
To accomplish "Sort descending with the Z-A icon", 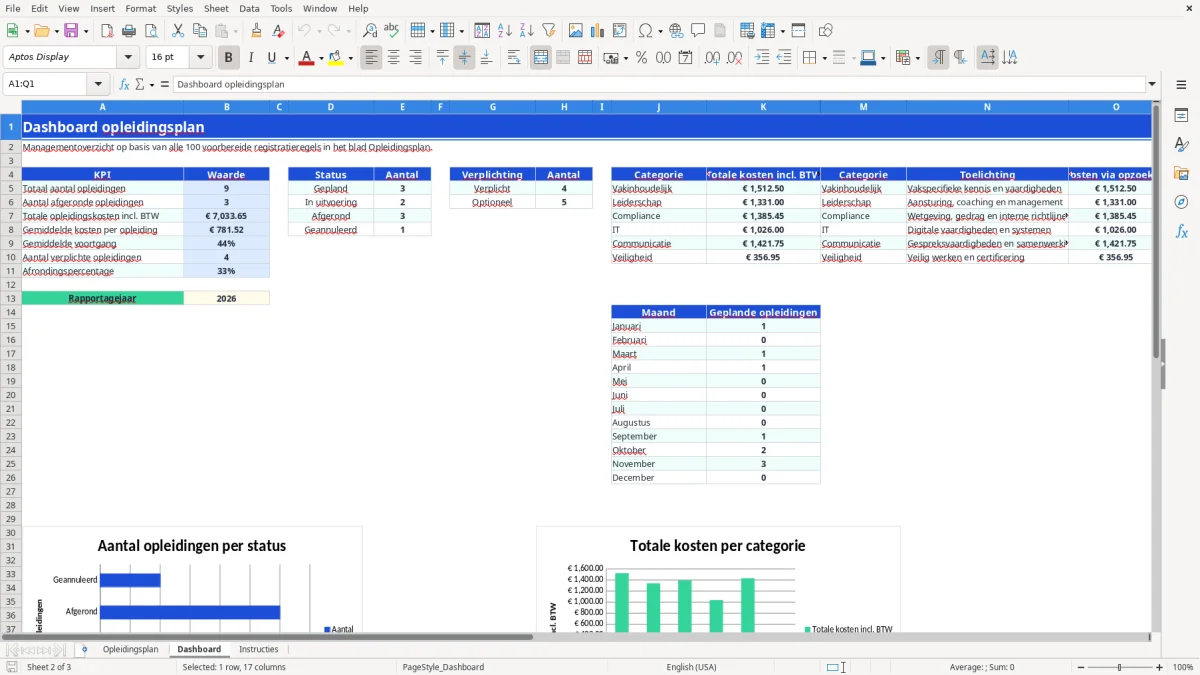I will pos(527,31).
